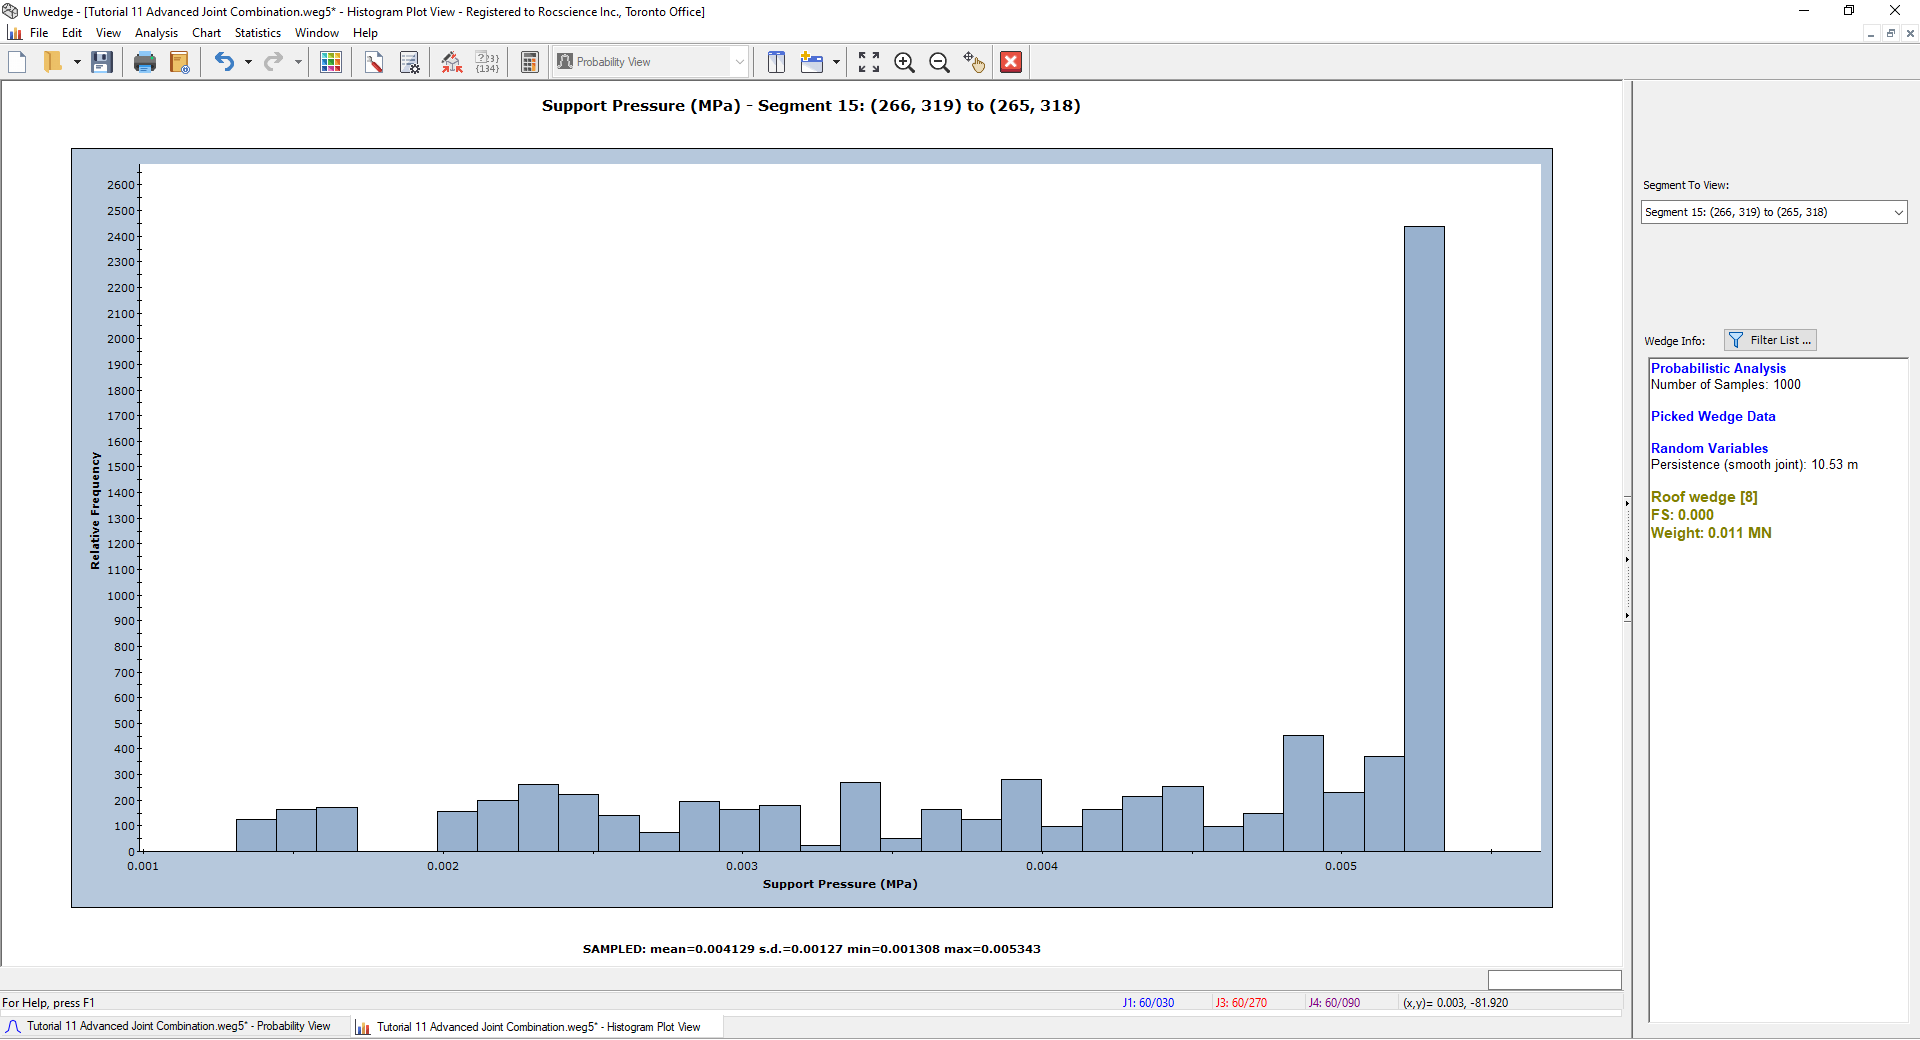
Task: Open the joint combinations icon
Action: [452, 62]
